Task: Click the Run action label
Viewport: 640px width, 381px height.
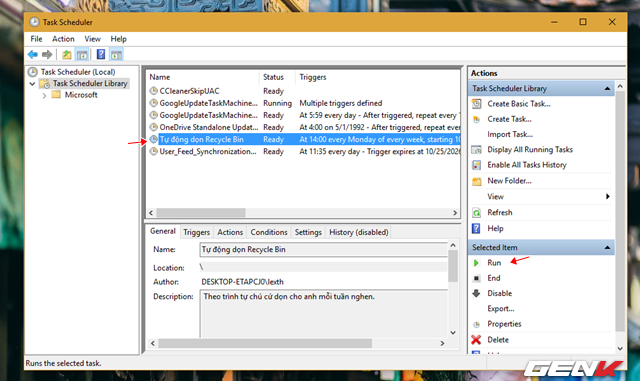Action: 494,263
